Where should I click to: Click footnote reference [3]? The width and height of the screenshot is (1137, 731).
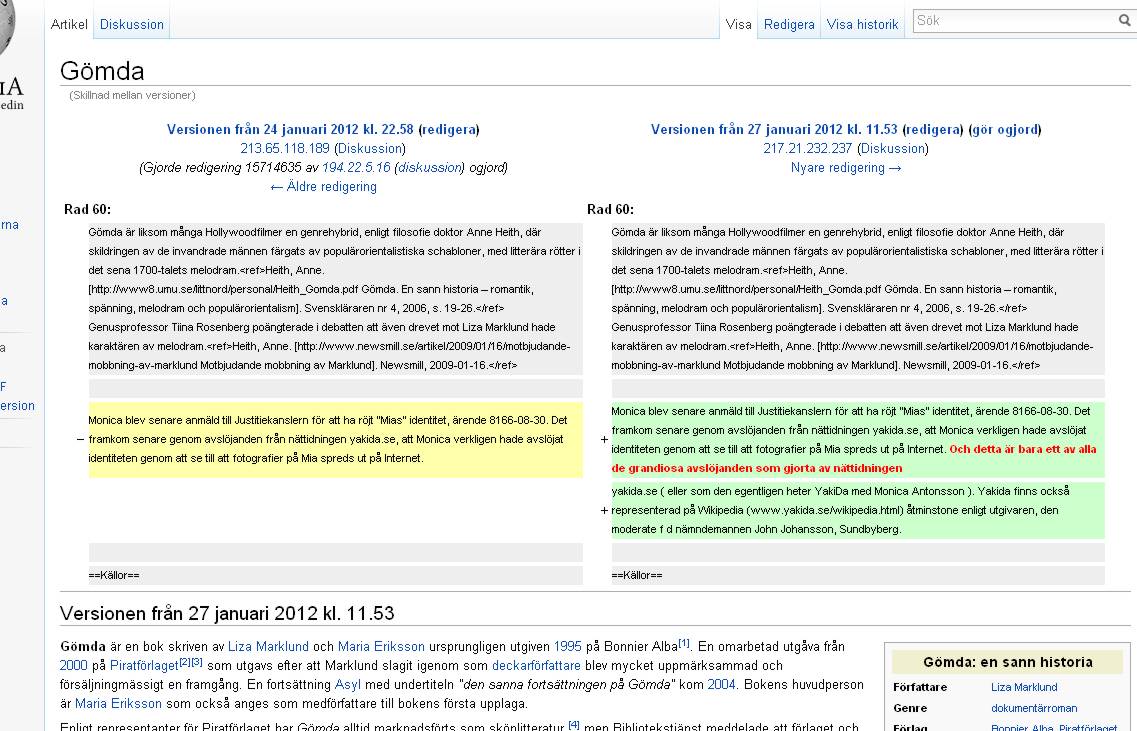click(197, 661)
